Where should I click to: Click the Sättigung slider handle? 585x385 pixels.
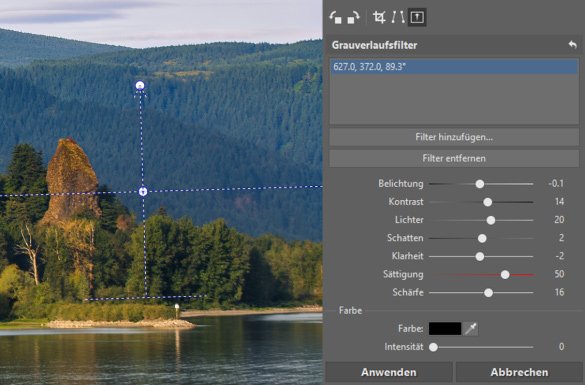pyautogui.click(x=505, y=275)
